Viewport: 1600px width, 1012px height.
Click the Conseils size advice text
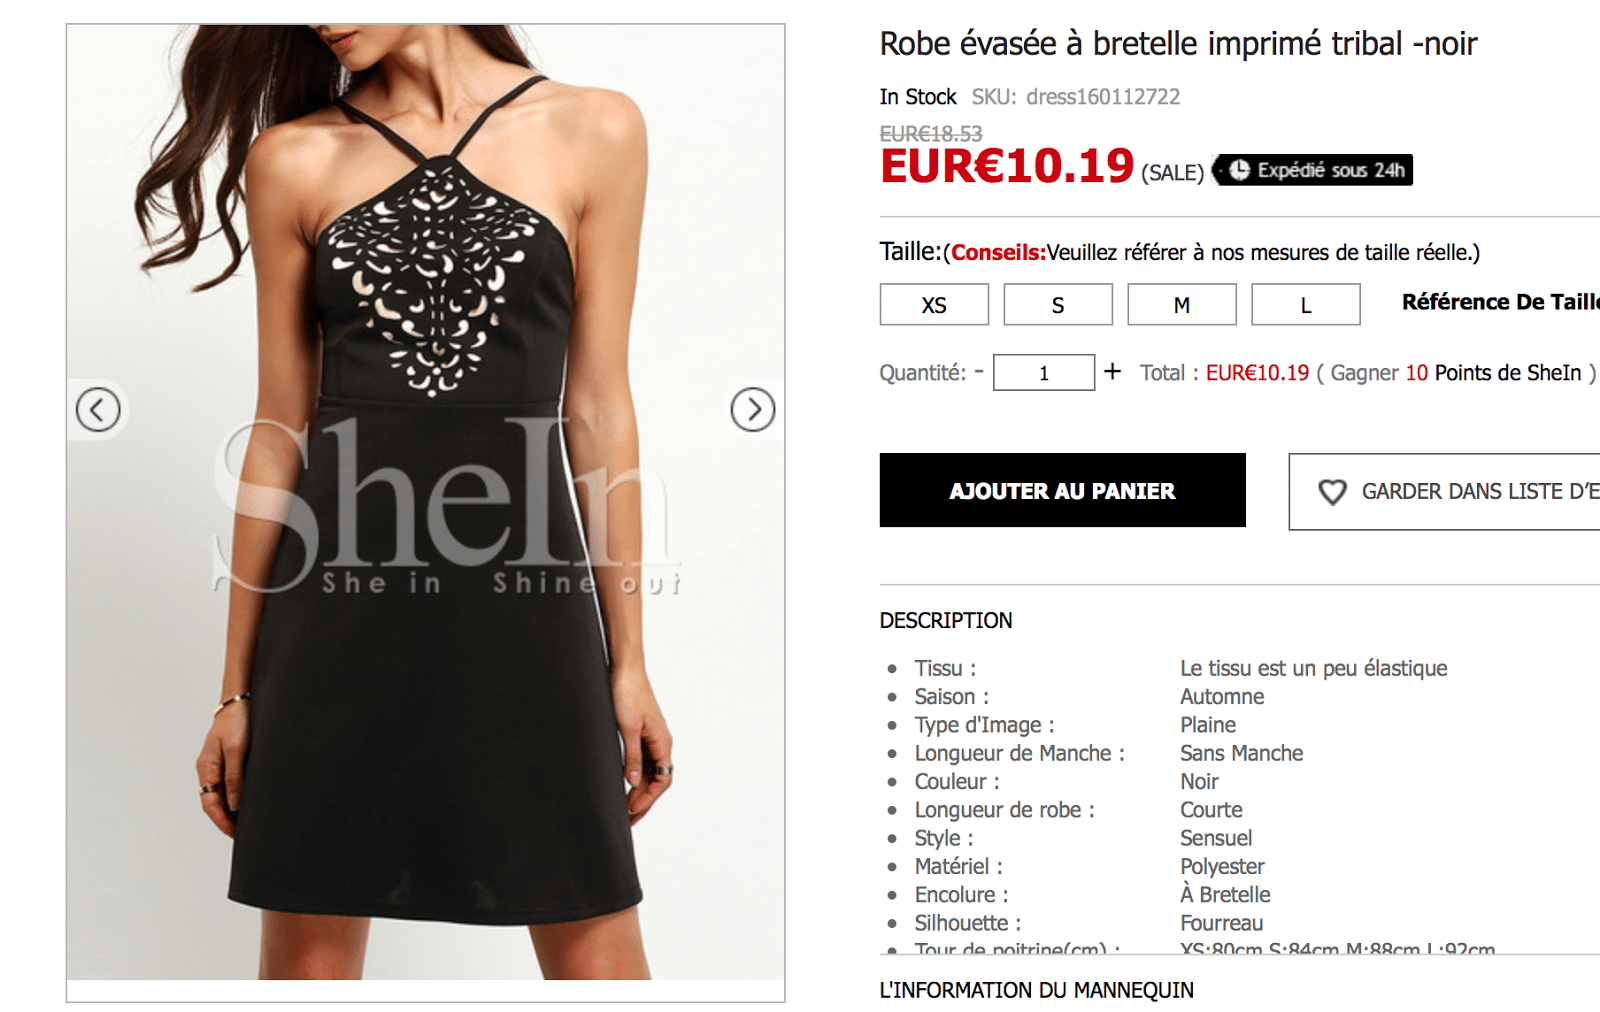(998, 253)
